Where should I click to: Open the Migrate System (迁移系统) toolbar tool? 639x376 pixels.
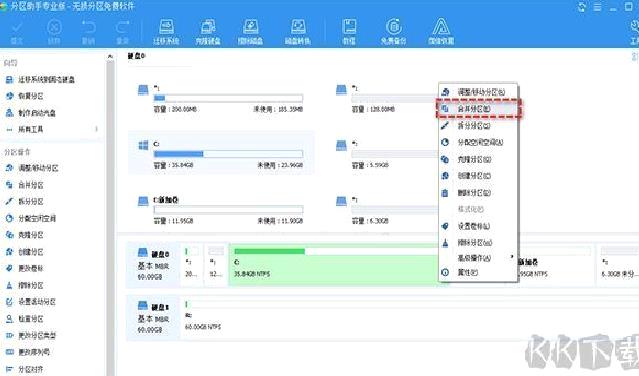[166, 31]
